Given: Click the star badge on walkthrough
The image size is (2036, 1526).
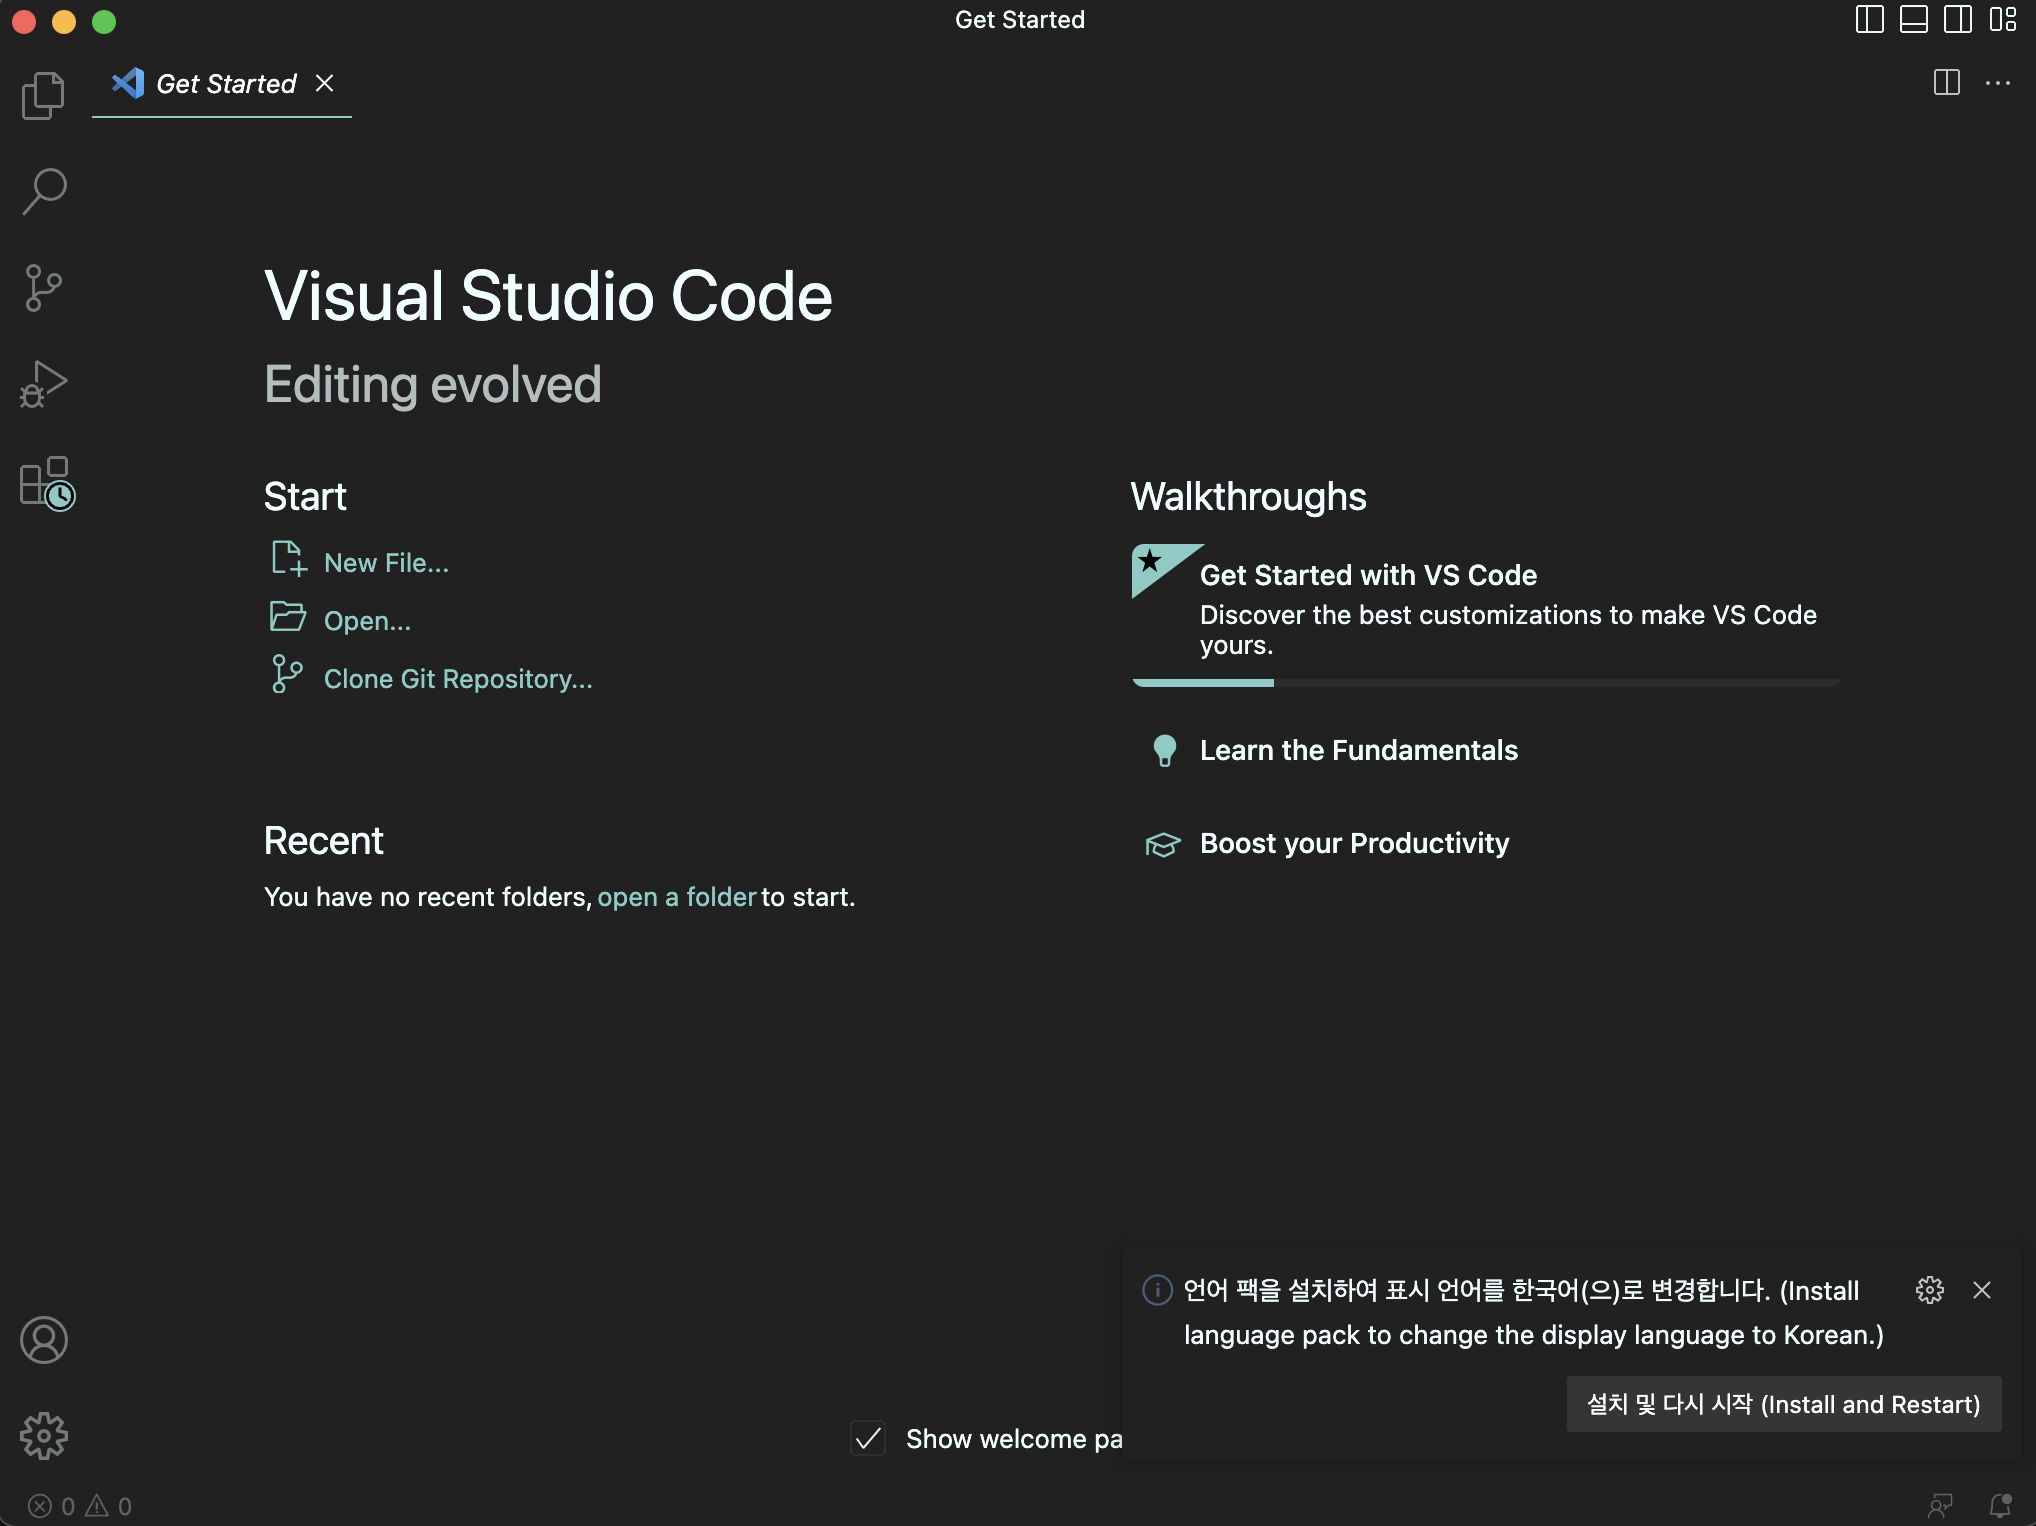Looking at the screenshot, I should click(x=1152, y=562).
